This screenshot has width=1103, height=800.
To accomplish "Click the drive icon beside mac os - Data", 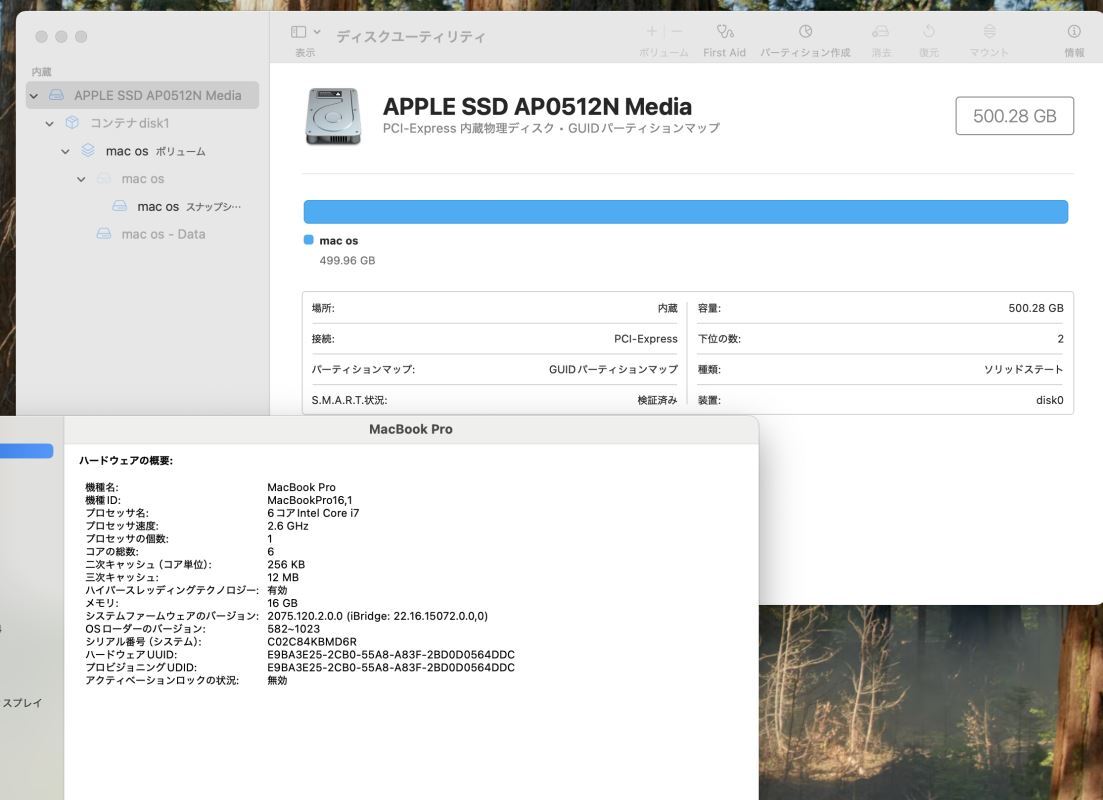I will (104, 234).
